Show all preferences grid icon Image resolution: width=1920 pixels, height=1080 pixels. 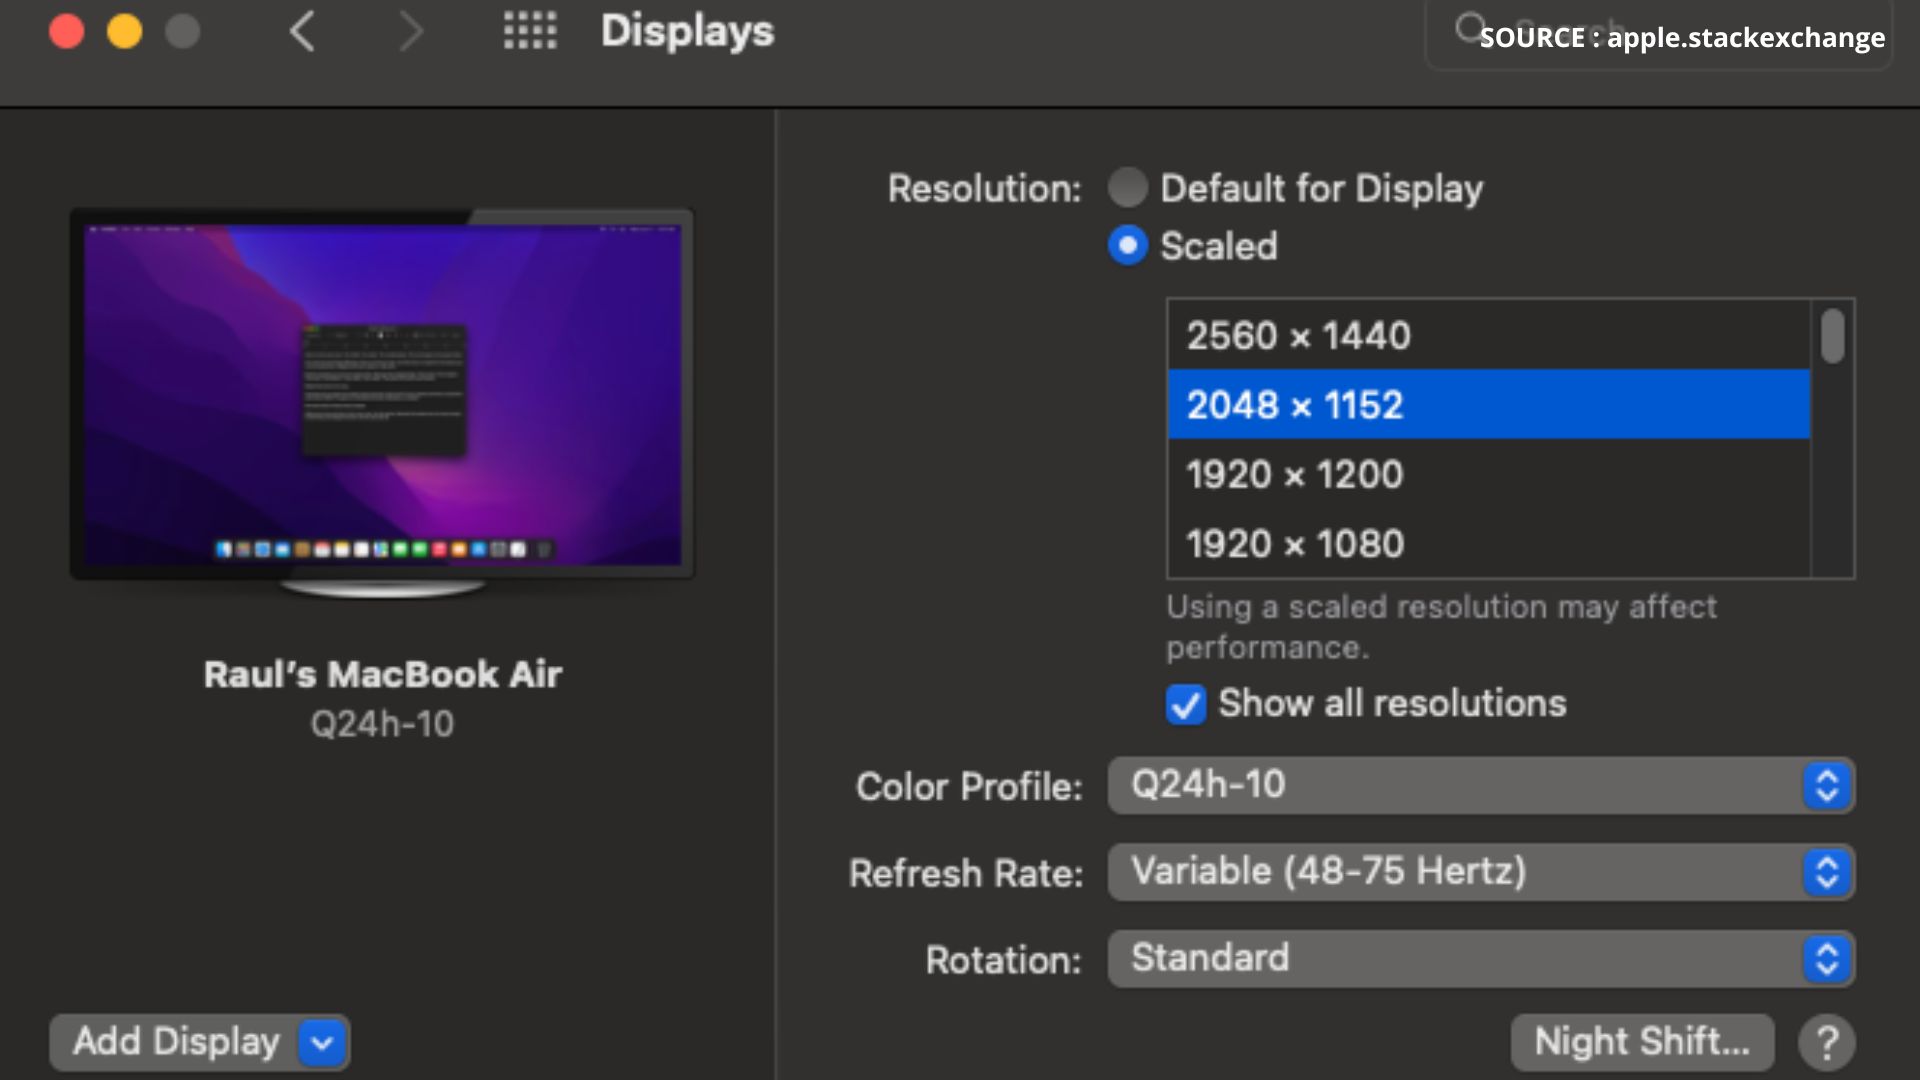tap(530, 31)
